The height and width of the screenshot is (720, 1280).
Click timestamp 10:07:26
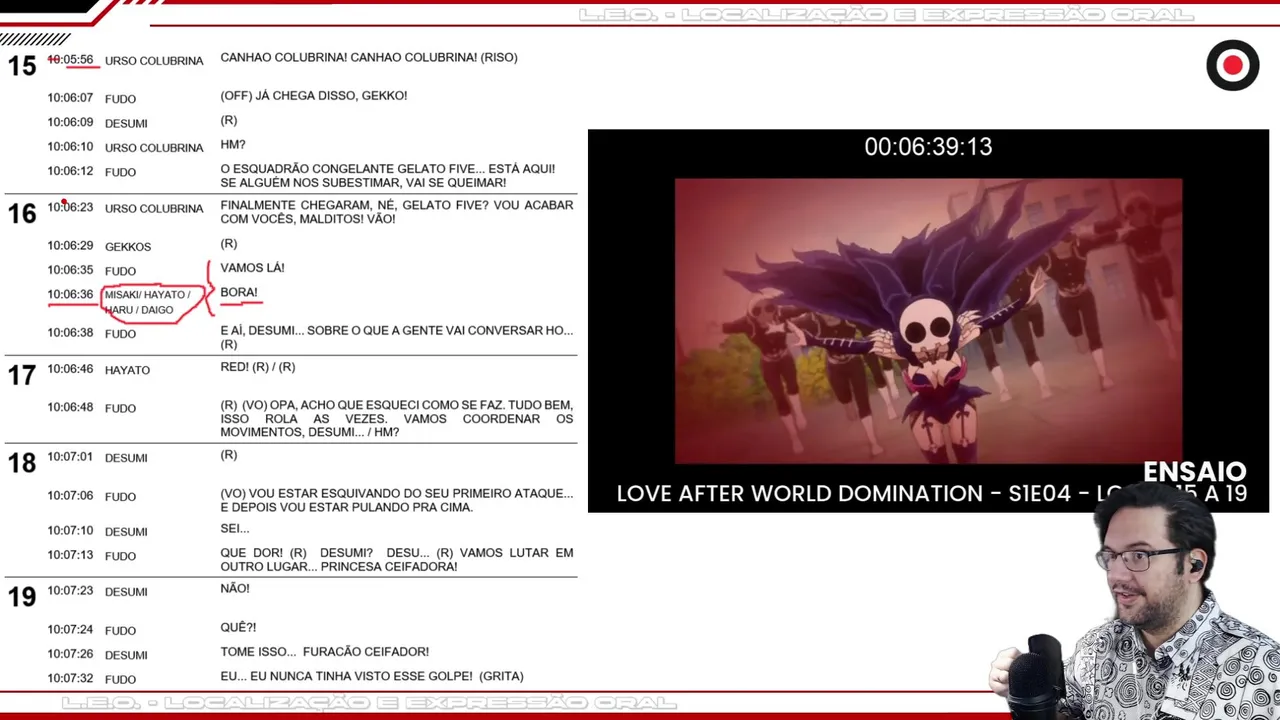70,654
